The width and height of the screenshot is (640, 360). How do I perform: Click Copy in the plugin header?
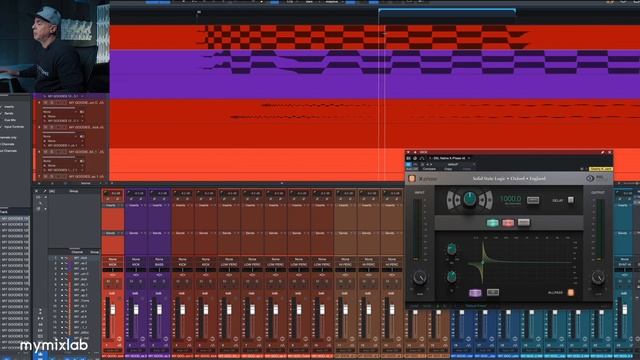click(448, 169)
